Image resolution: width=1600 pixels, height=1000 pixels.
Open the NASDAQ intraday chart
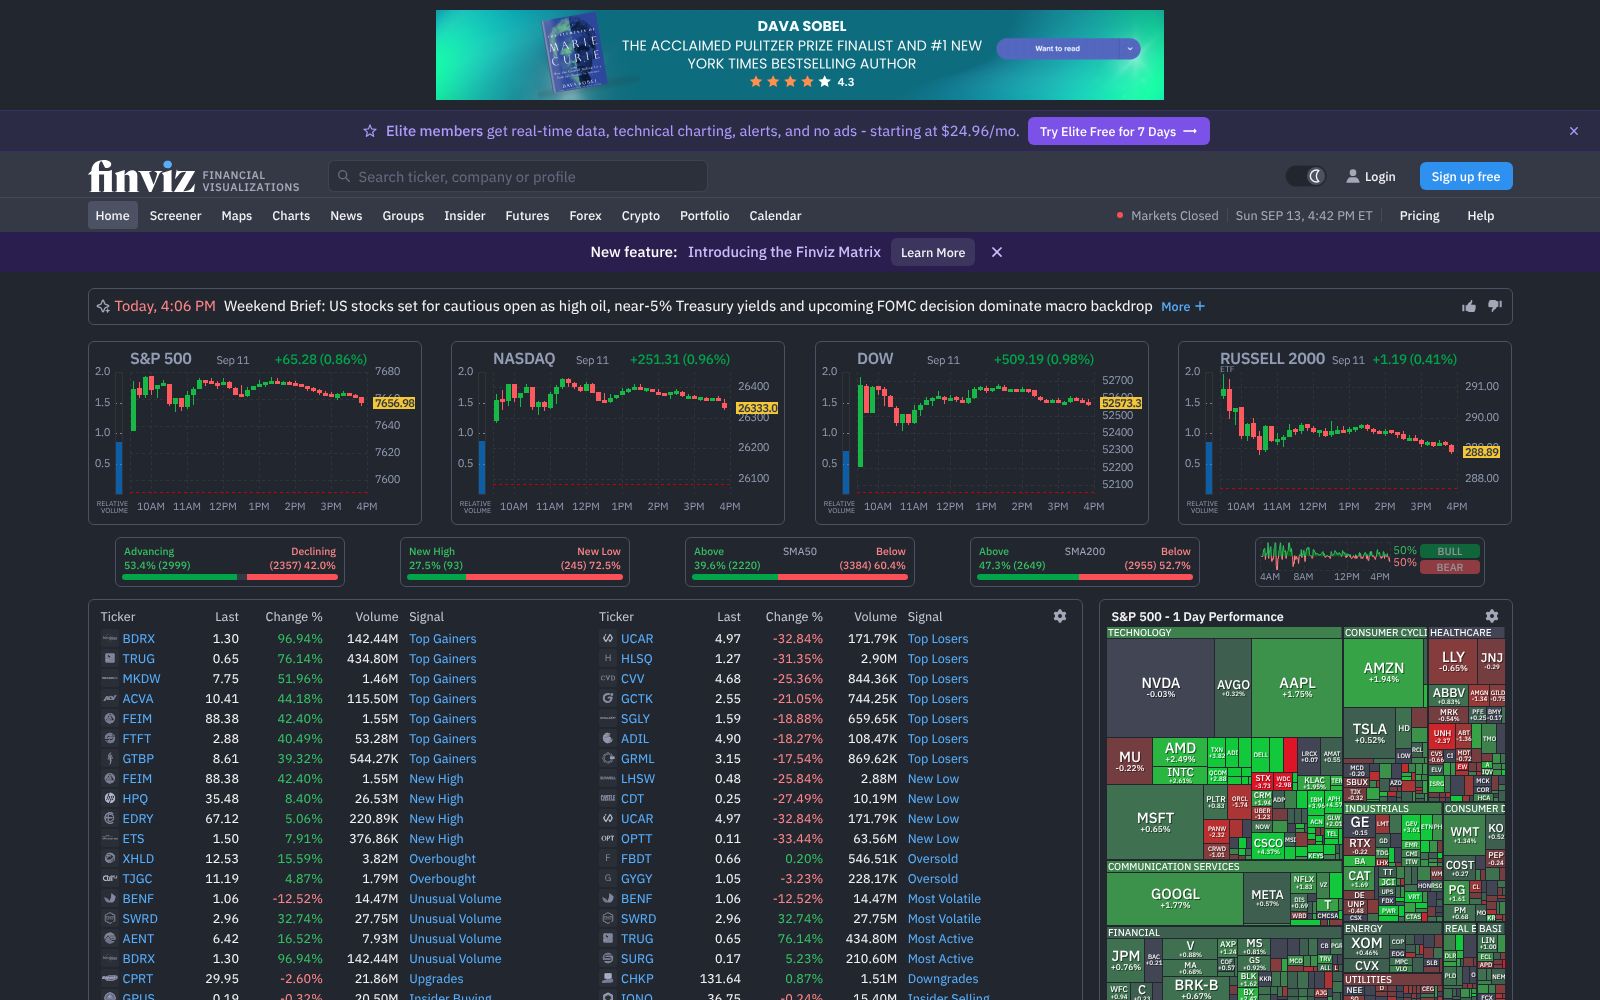pyautogui.click(x=618, y=433)
